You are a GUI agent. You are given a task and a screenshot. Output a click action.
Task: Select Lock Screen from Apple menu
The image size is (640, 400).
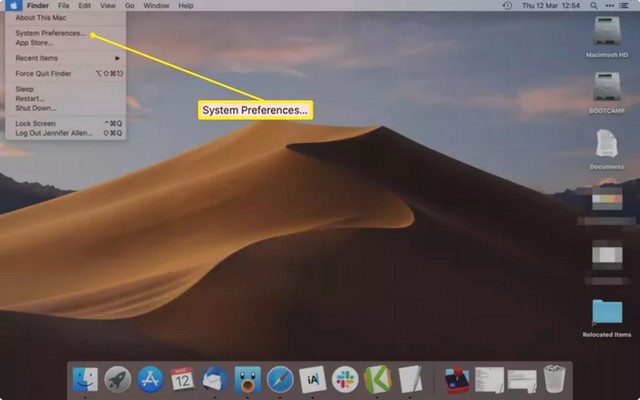[37, 123]
